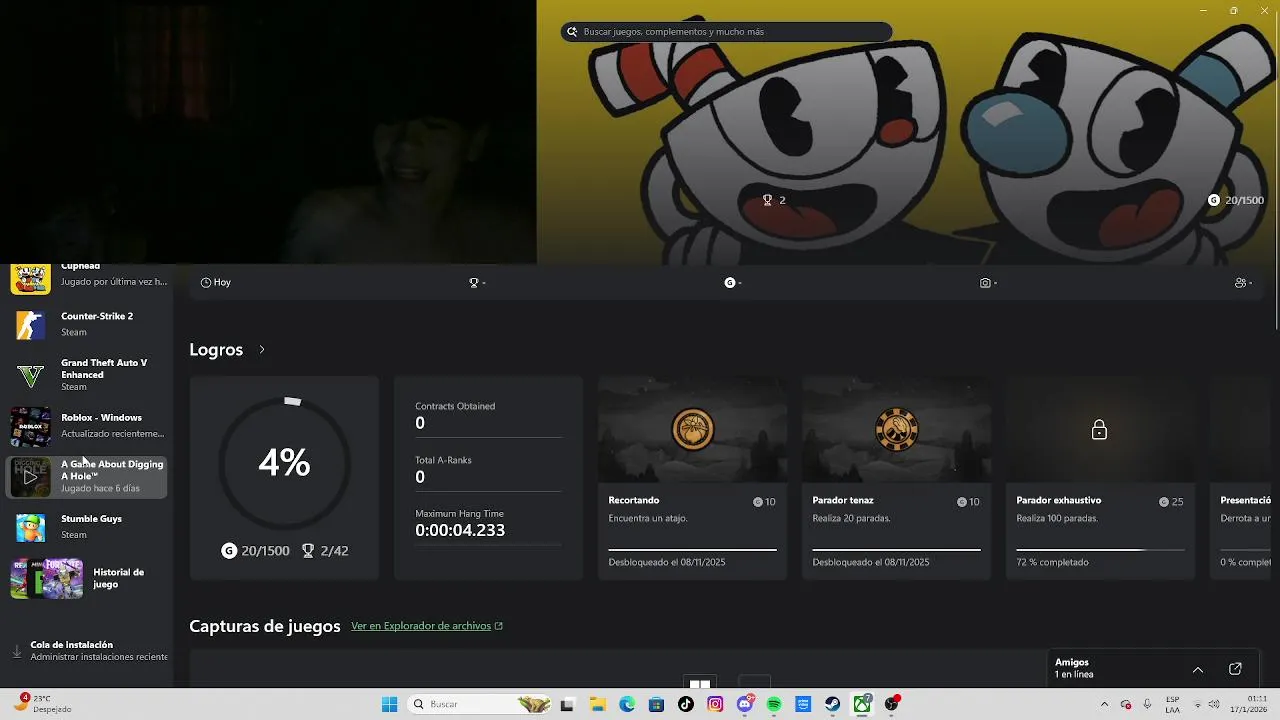Image resolution: width=1280 pixels, height=720 pixels.
Task: Open the weather widget 23°C Despejado
Action: pyautogui.click(x=42, y=704)
